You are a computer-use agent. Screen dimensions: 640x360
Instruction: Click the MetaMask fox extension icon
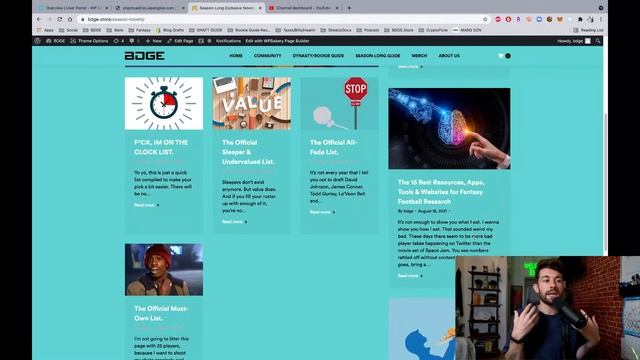click(560, 19)
